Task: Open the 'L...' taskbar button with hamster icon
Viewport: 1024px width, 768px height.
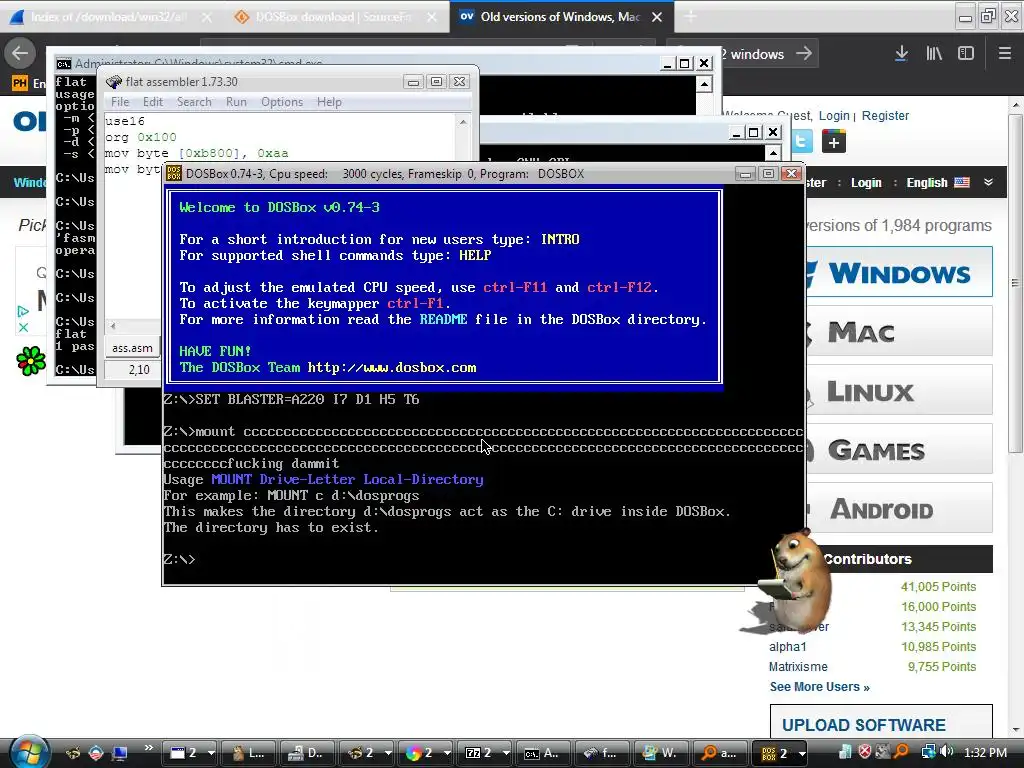Action: click(x=248, y=753)
